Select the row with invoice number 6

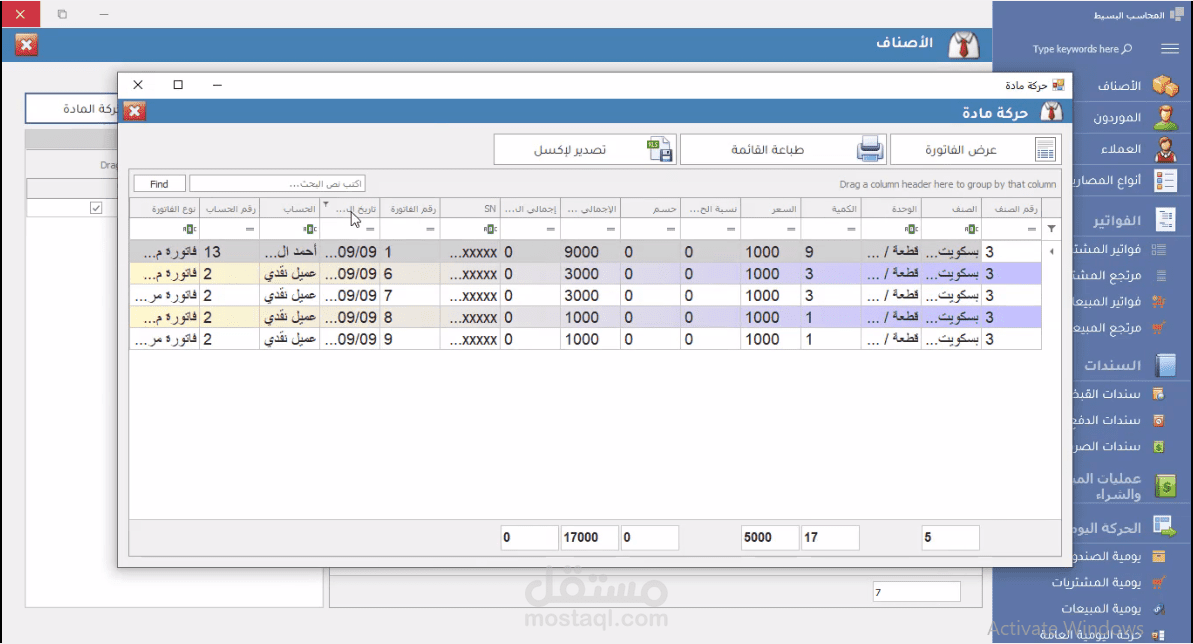click(585, 273)
